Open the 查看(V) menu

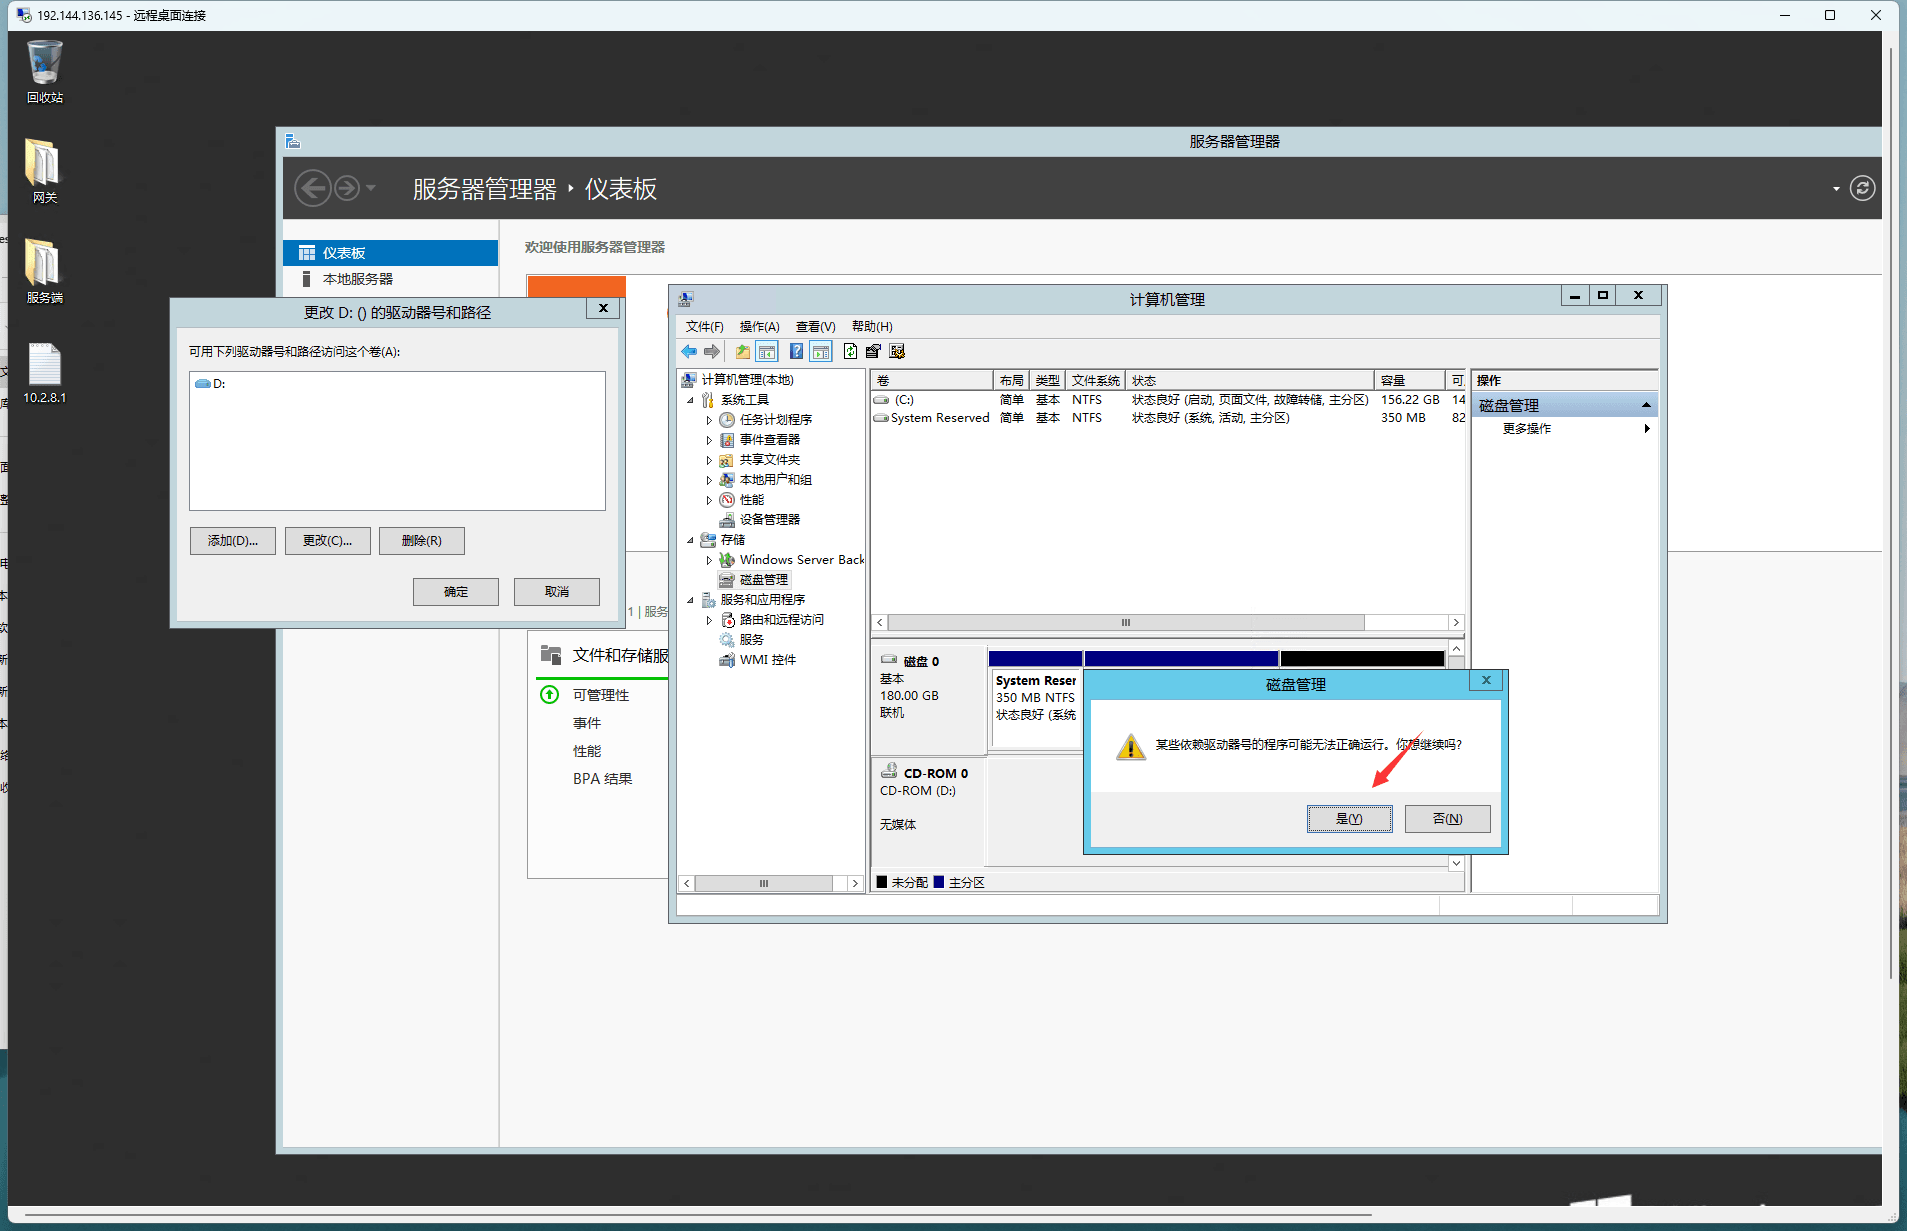(x=815, y=327)
